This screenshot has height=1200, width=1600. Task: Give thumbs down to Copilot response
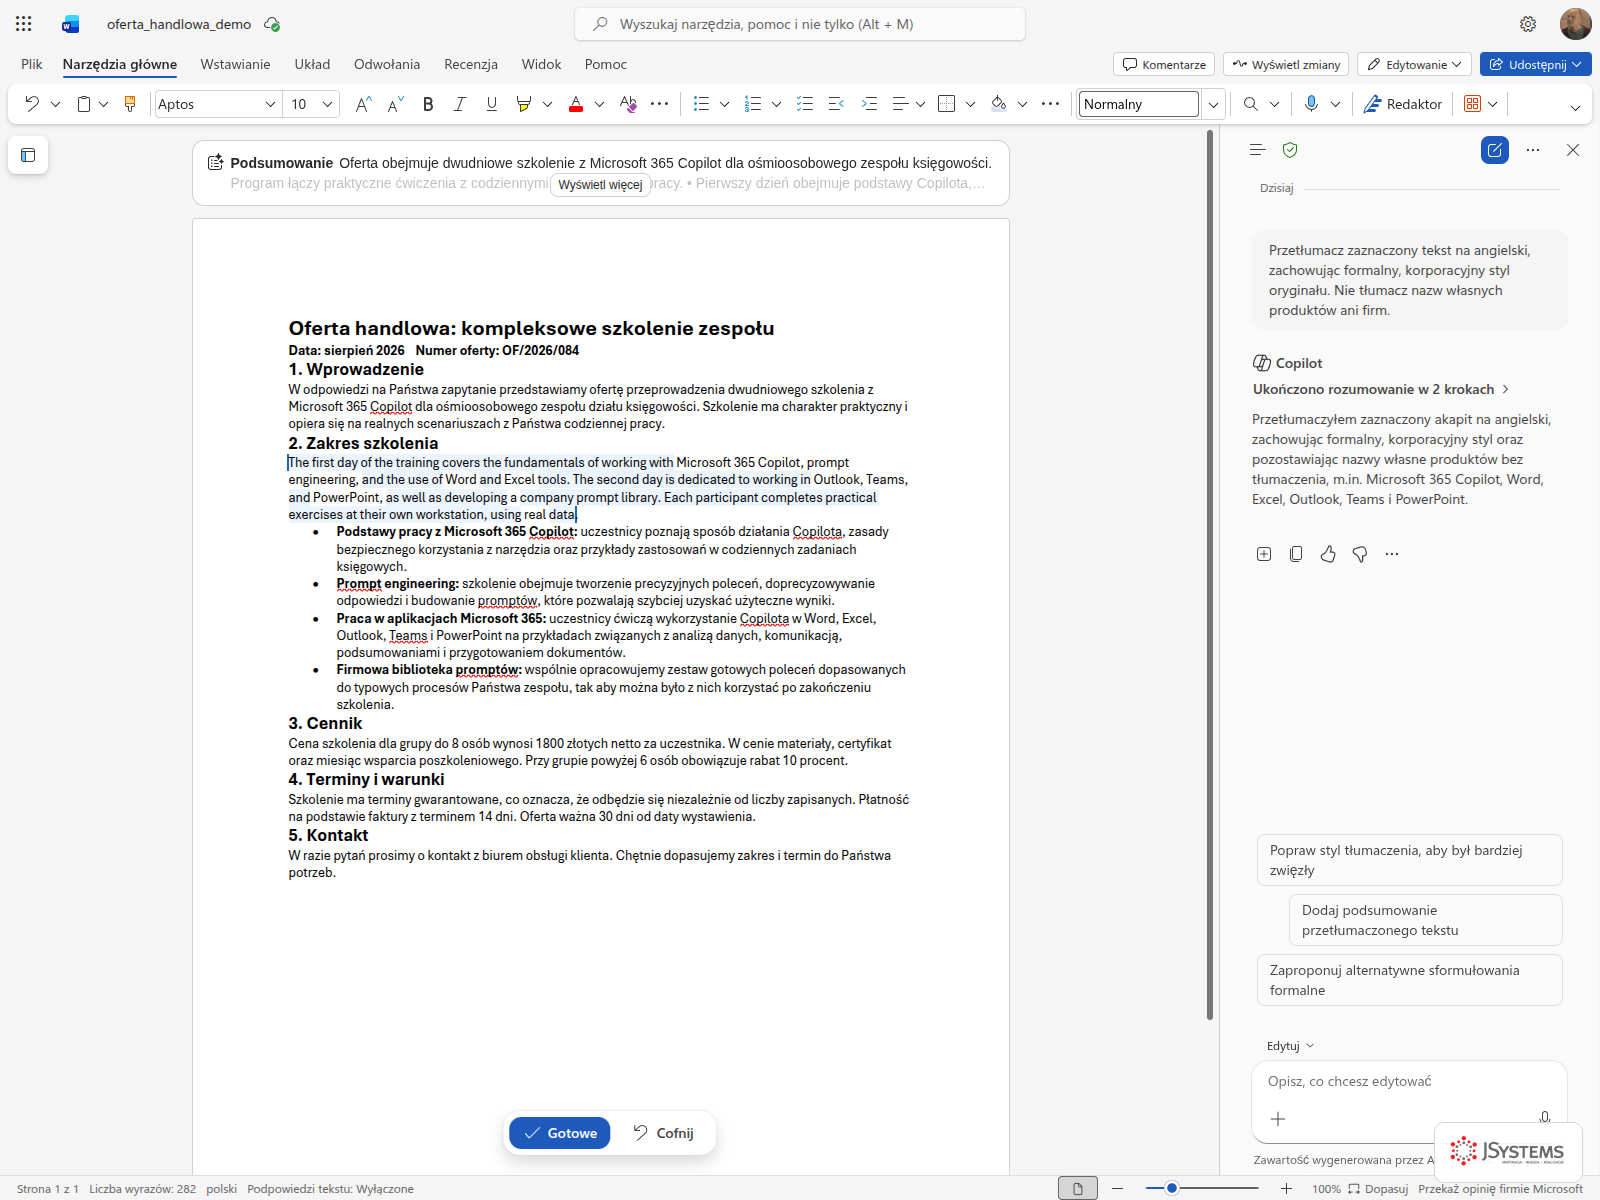coord(1360,554)
